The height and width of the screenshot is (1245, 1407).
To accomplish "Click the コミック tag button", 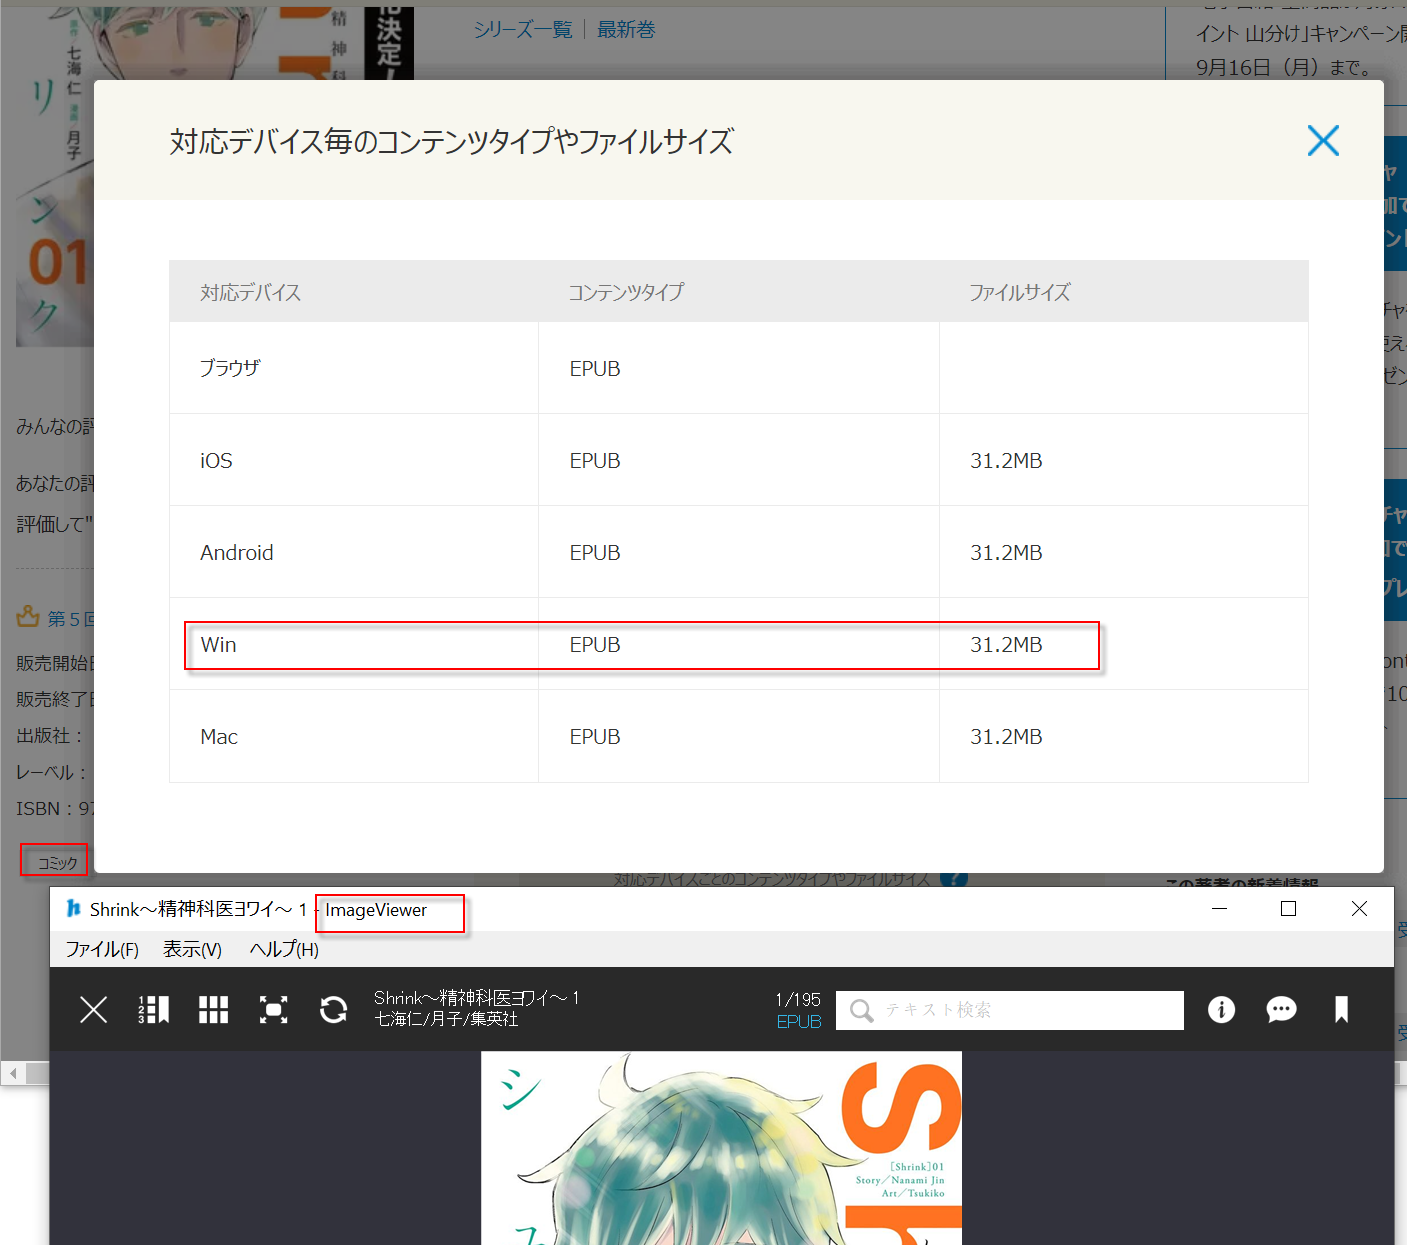I will click(56, 863).
